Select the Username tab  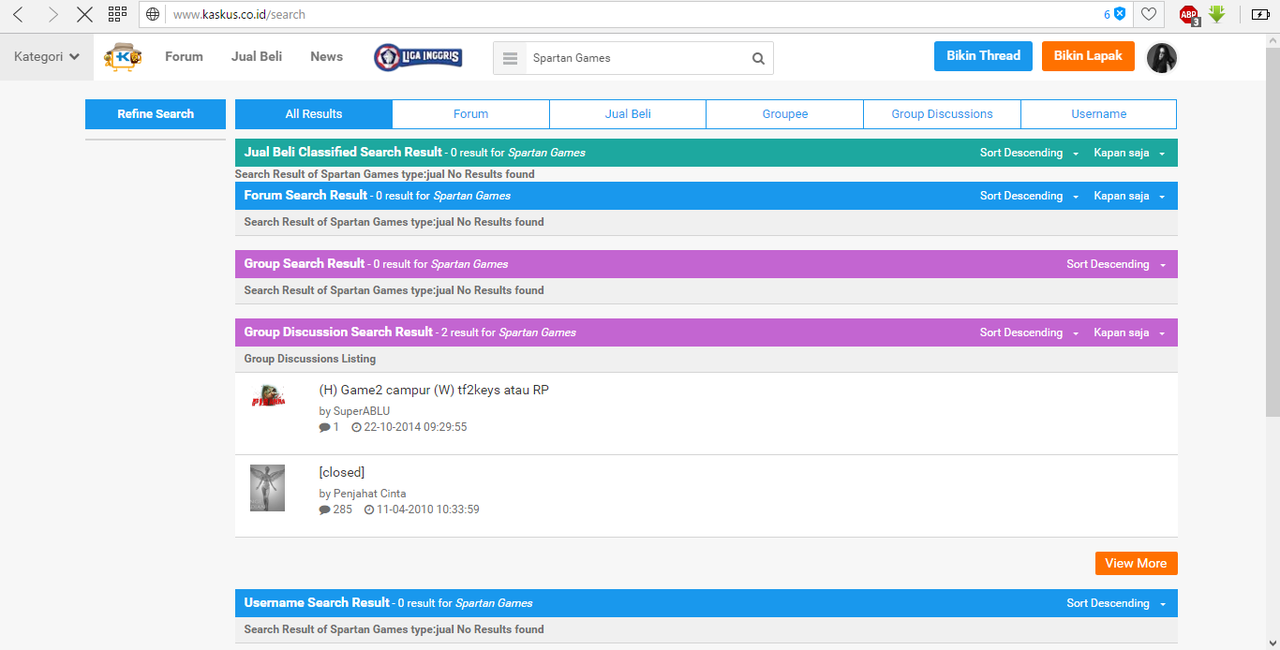click(1098, 114)
